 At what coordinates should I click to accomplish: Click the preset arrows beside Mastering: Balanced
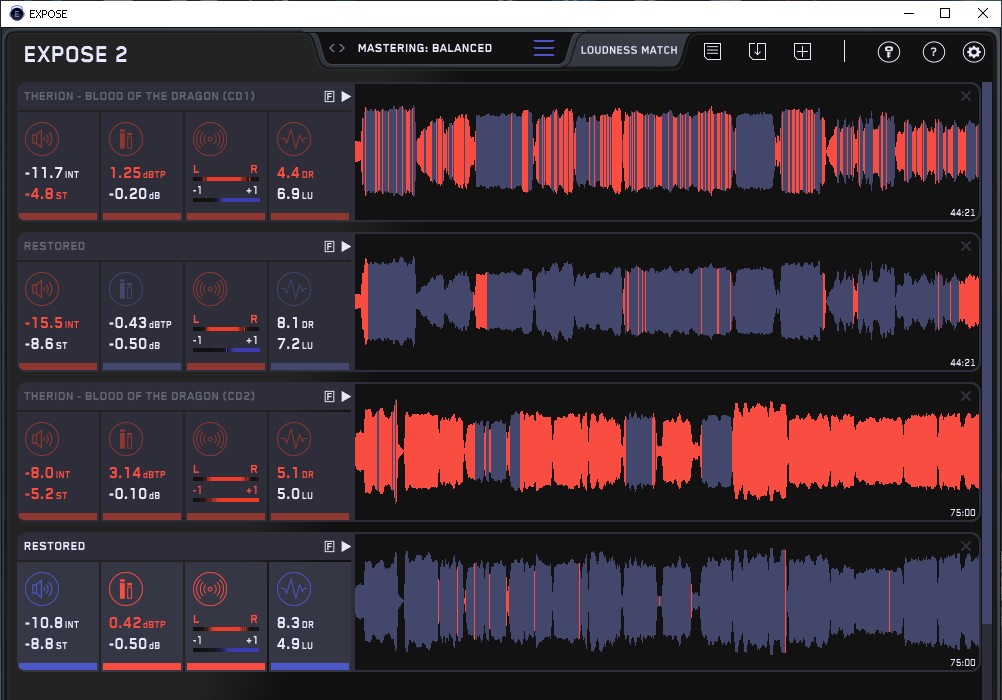pos(337,48)
